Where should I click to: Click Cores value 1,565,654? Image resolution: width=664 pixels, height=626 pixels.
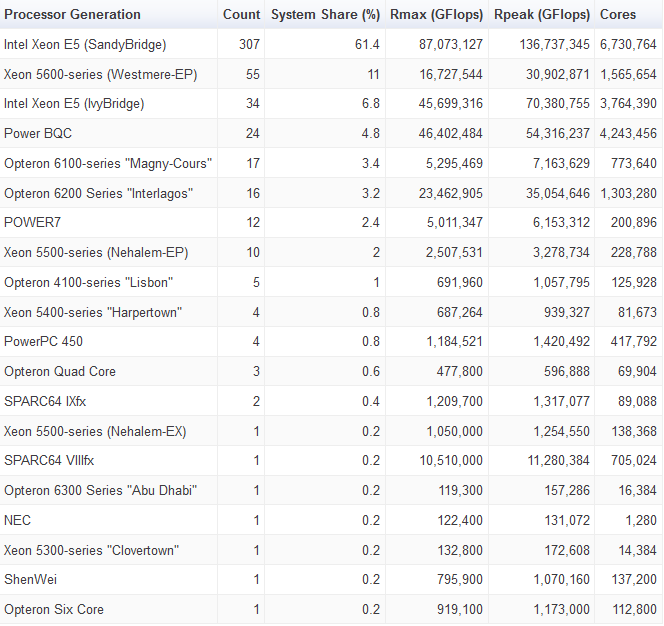pos(628,75)
